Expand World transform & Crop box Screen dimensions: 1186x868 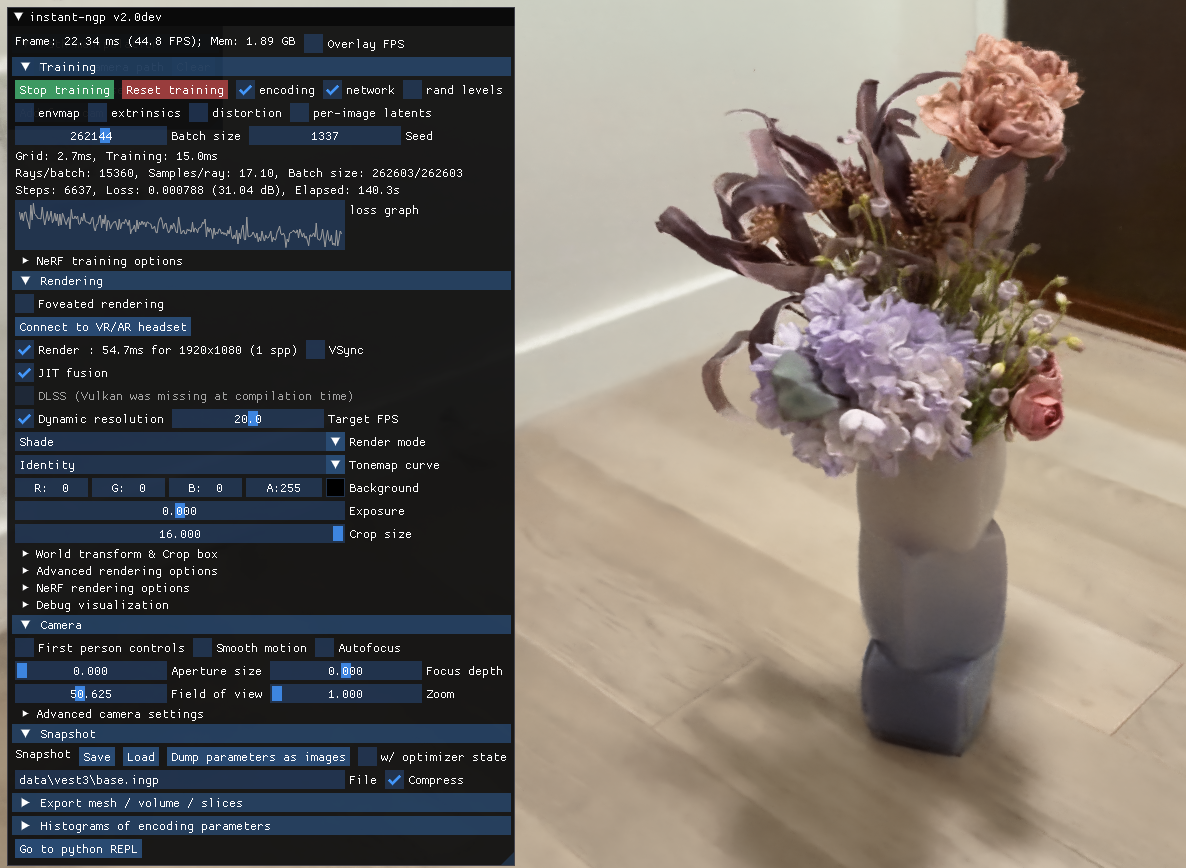[120, 554]
